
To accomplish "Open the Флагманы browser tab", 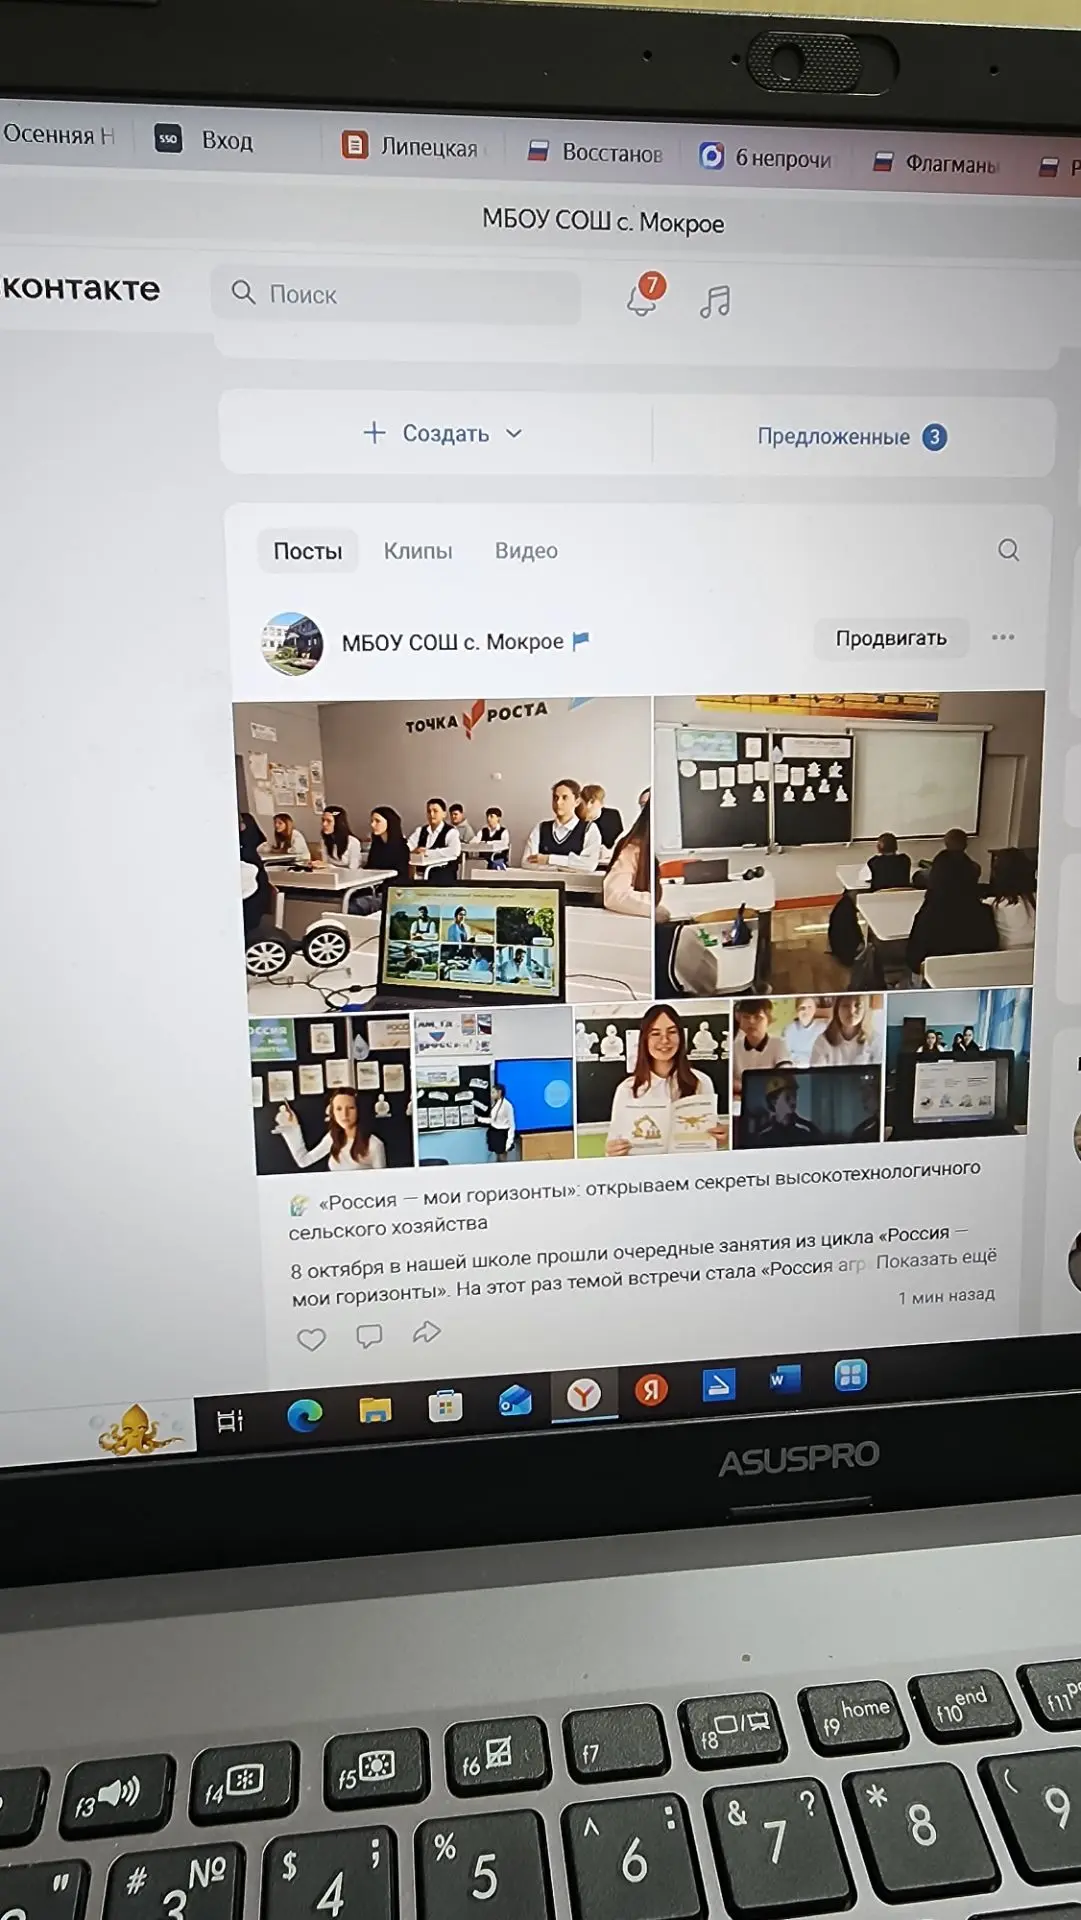I will (x=936, y=163).
